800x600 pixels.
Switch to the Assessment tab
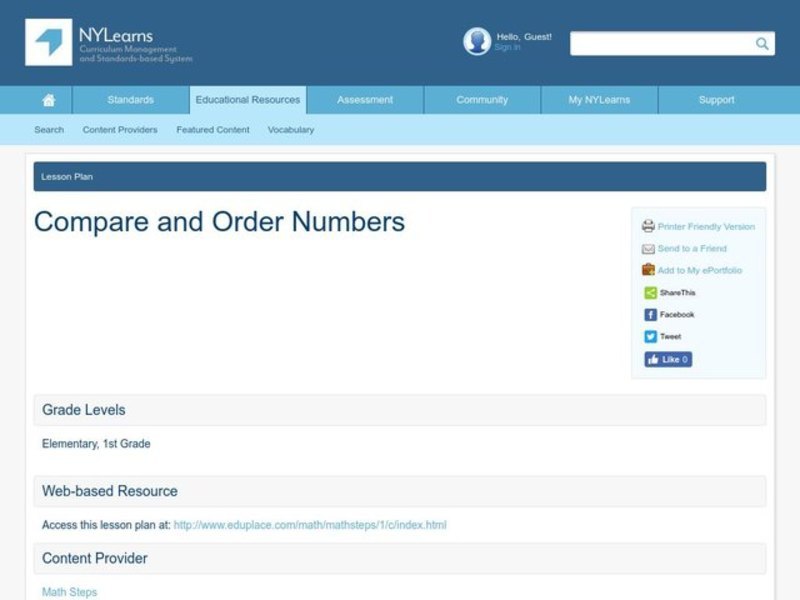click(364, 99)
